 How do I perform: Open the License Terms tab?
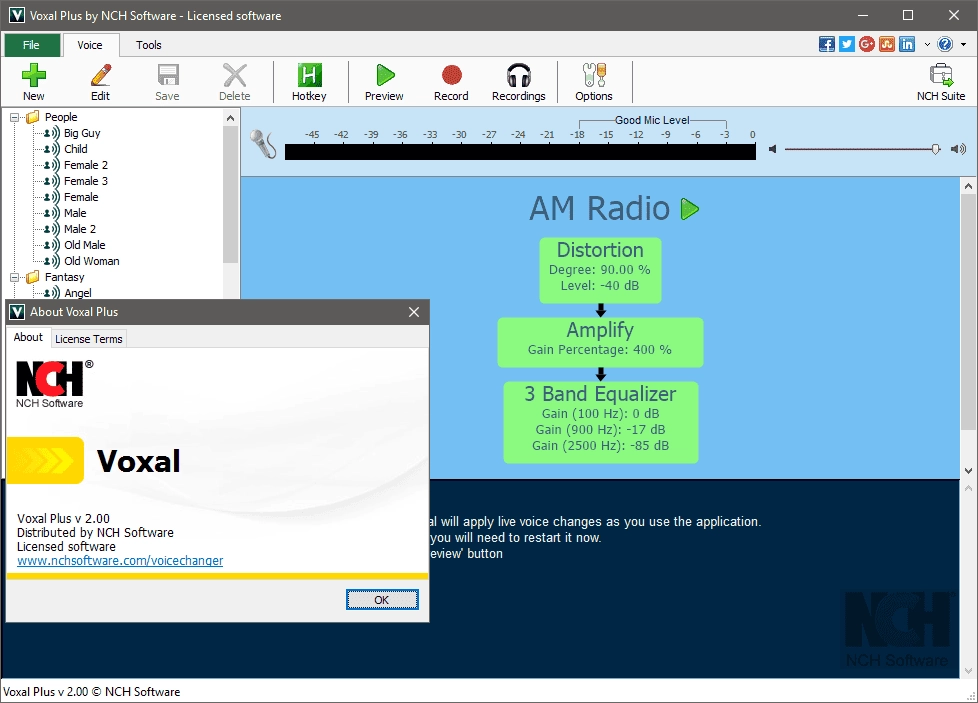[x=89, y=339]
